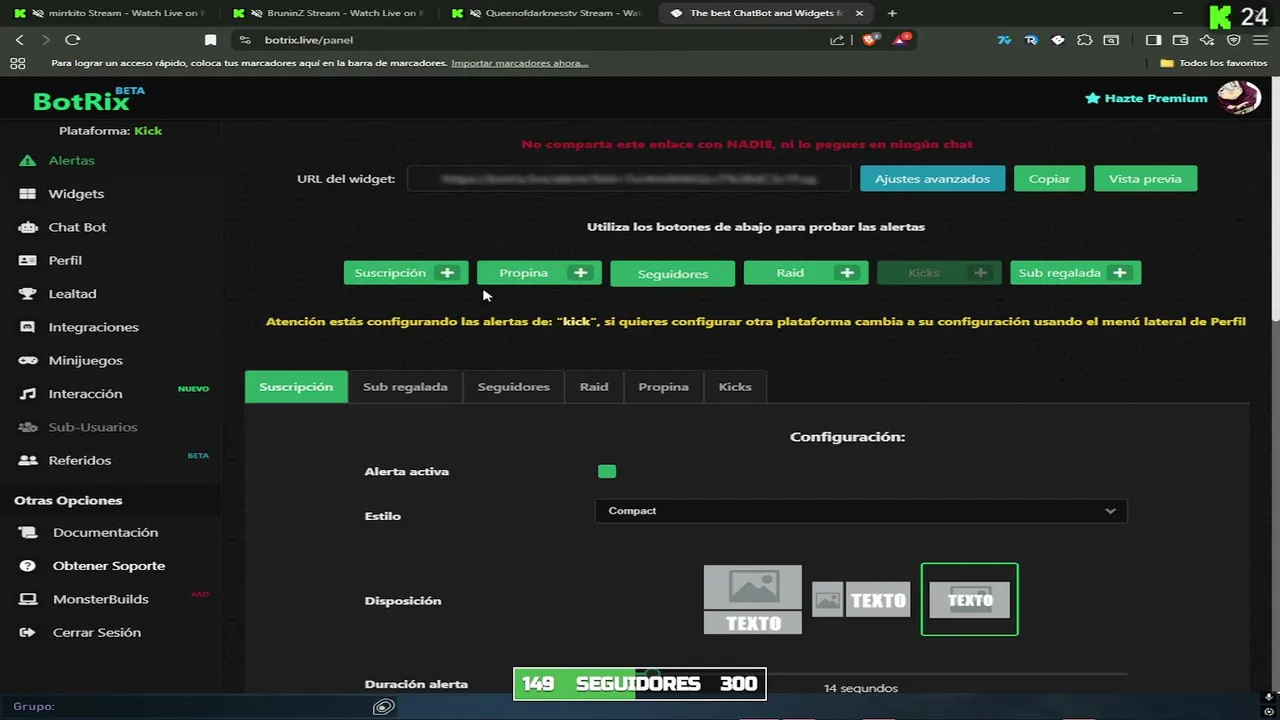1280x720 pixels.
Task: Select text-over-image layout option
Action: 969,599
